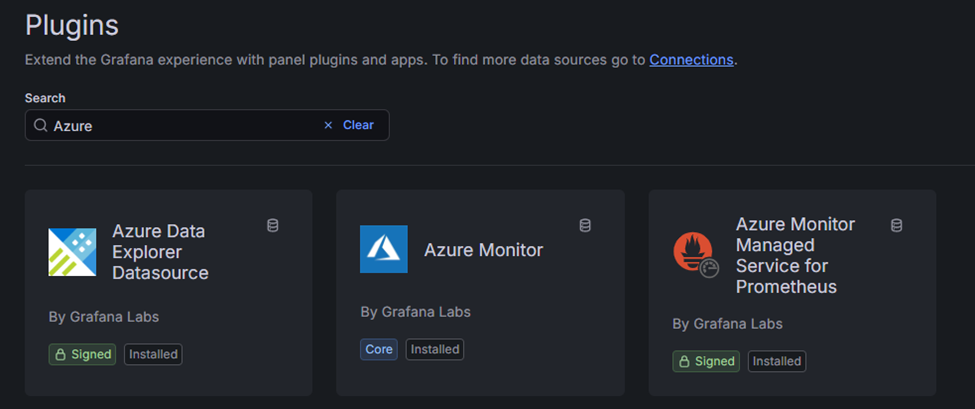The height and width of the screenshot is (409, 975).
Task: Click the X icon in the search box
Action: tap(328, 125)
